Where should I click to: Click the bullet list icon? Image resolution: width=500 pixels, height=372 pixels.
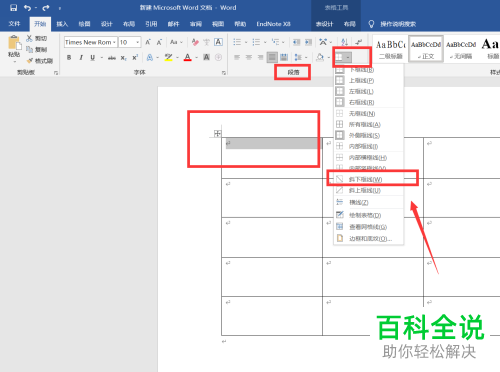(237, 42)
